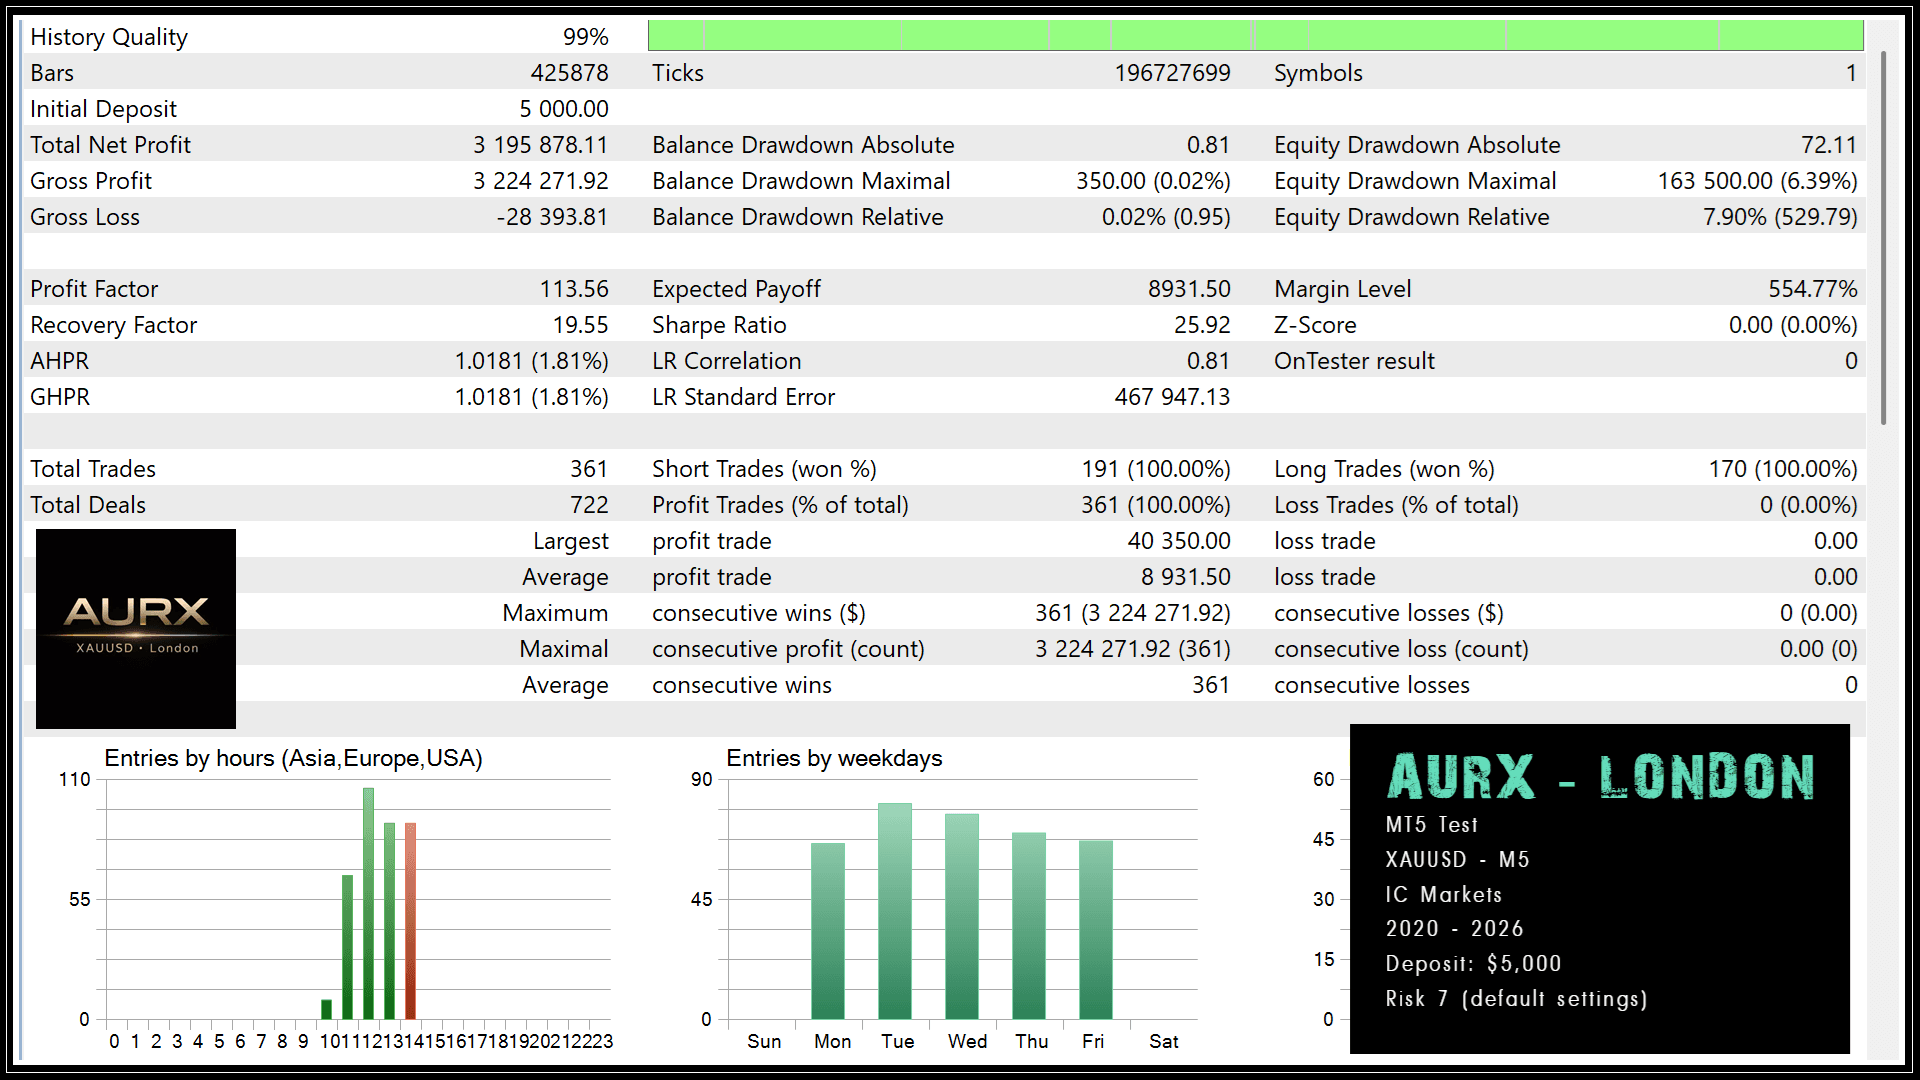Viewport: 1920px width, 1080px height.
Task: Click the AURX - LONDON info panel
Action: coord(1599,888)
